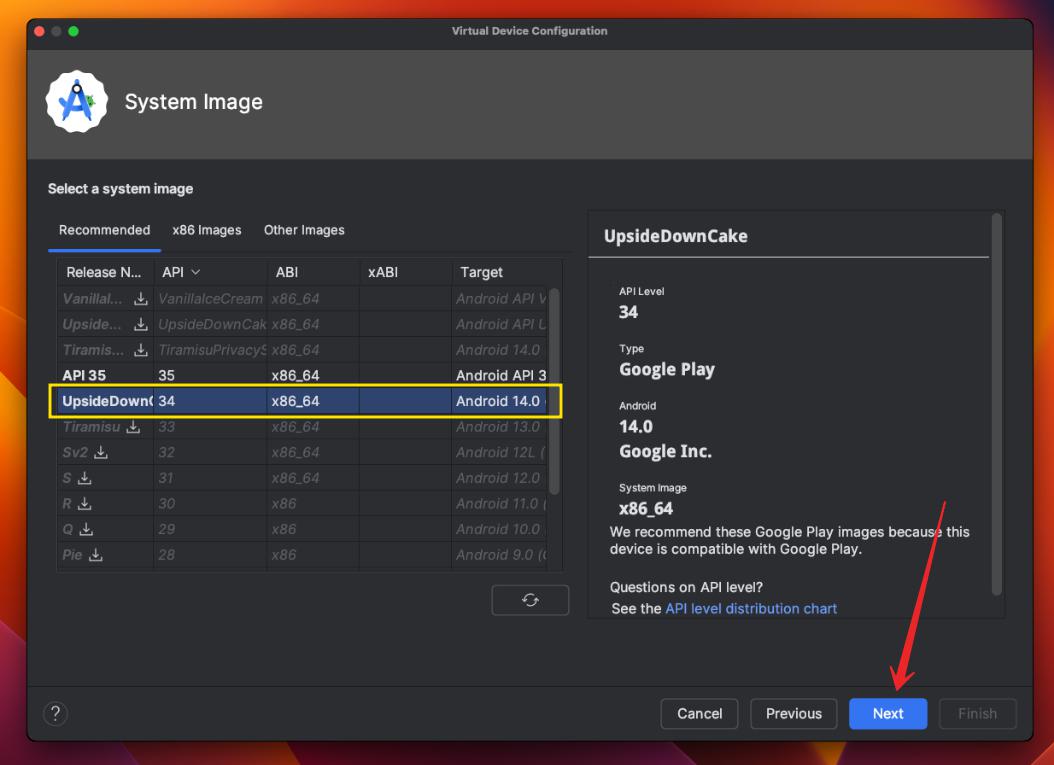Click the Android Studio logo icon
The image size is (1054, 765).
pos(77,102)
